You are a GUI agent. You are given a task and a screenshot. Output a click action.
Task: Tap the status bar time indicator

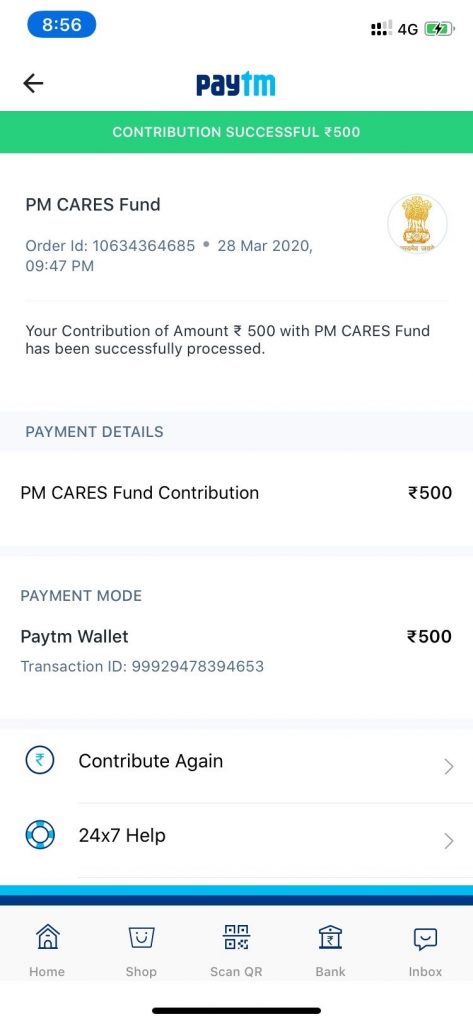point(61,25)
